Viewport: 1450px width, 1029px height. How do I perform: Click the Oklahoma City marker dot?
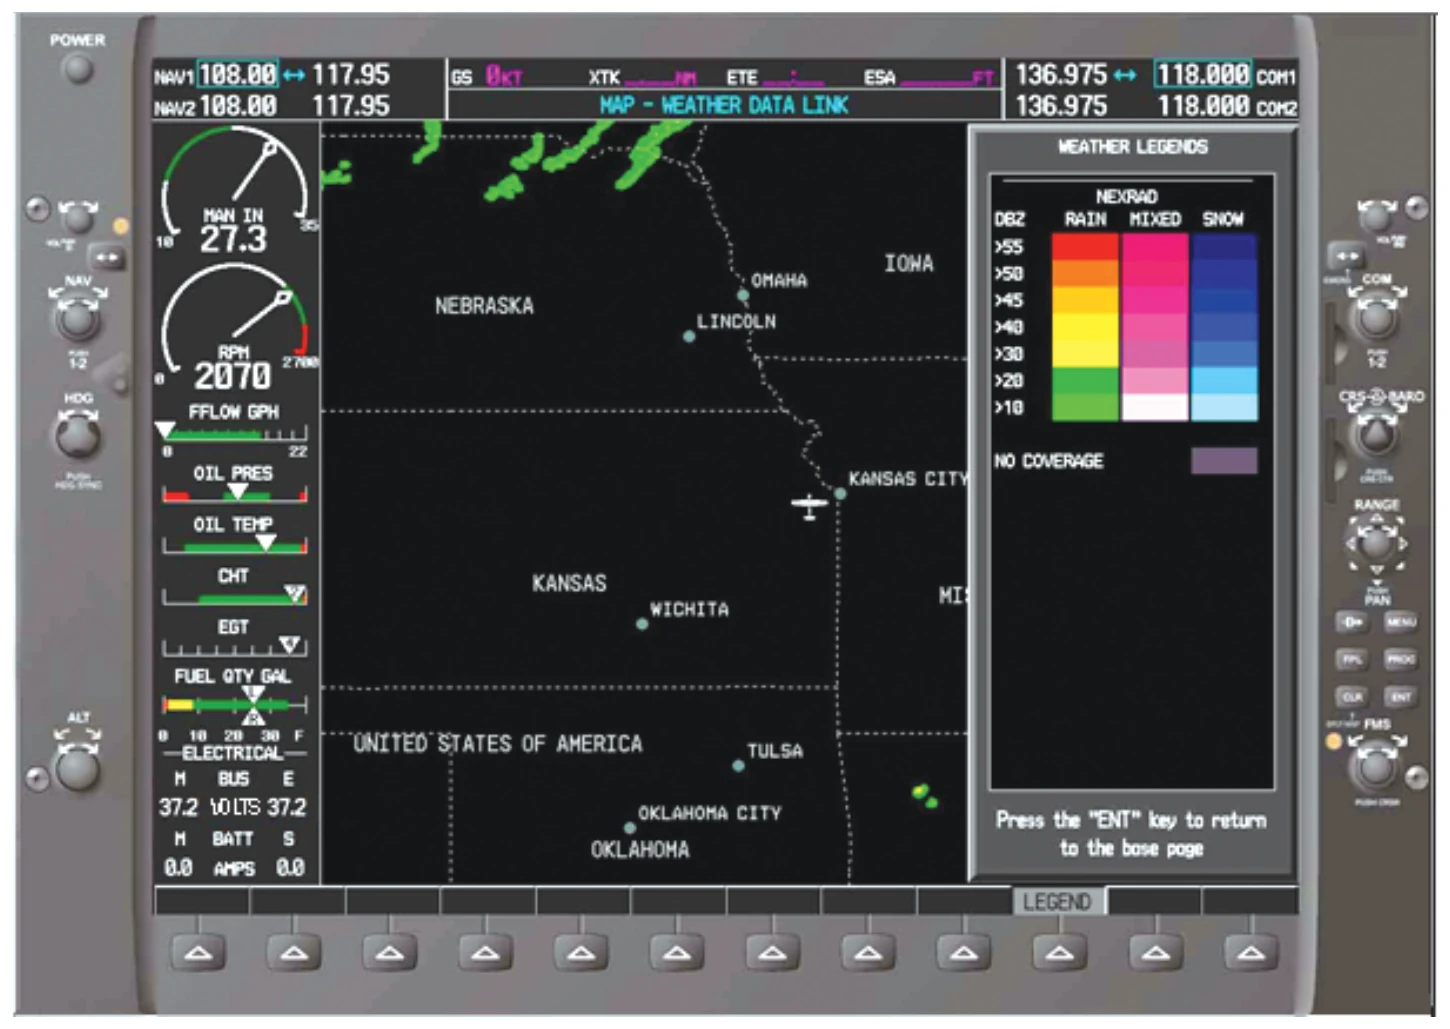[630, 828]
